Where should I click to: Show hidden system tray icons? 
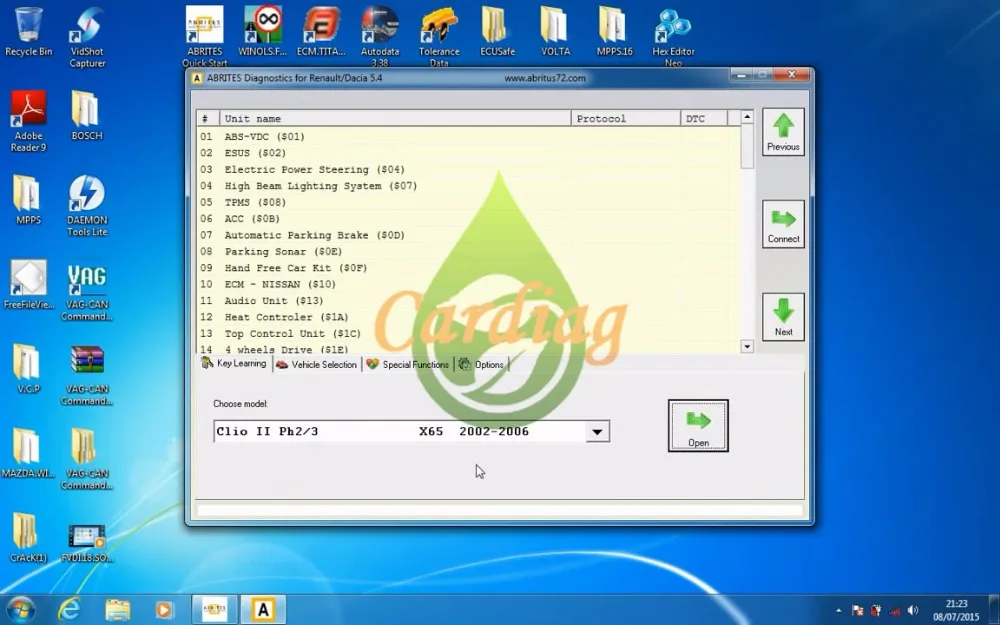tap(838, 611)
